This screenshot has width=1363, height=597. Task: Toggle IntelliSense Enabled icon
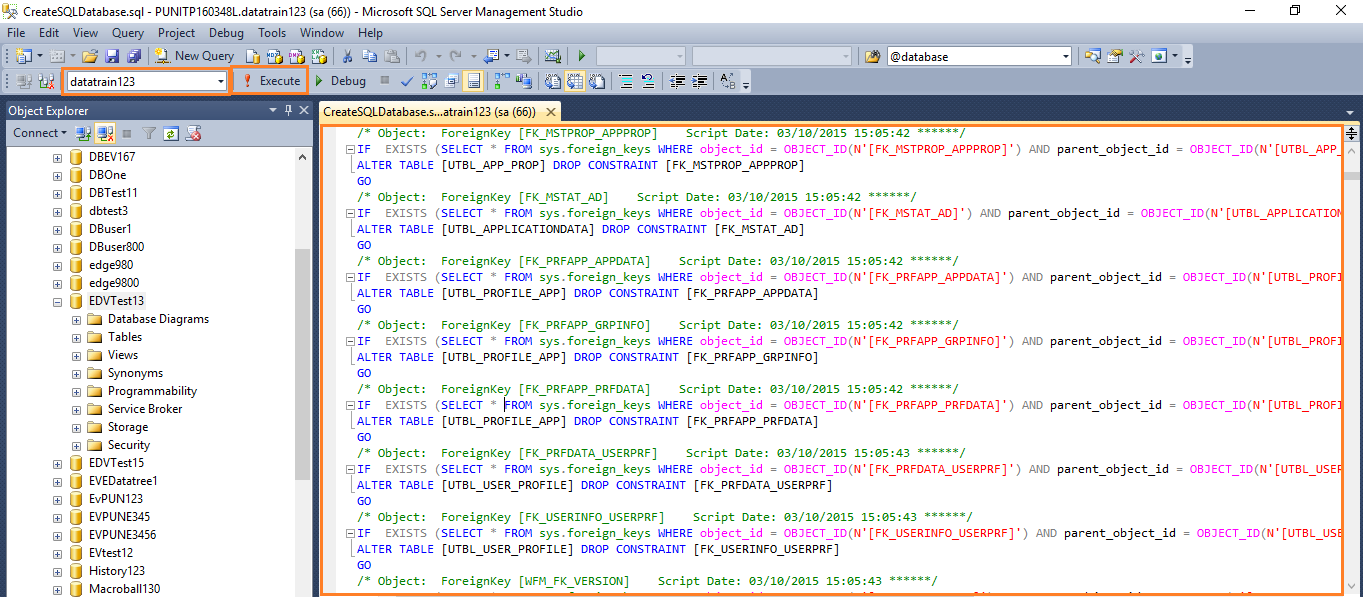pos(473,81)
